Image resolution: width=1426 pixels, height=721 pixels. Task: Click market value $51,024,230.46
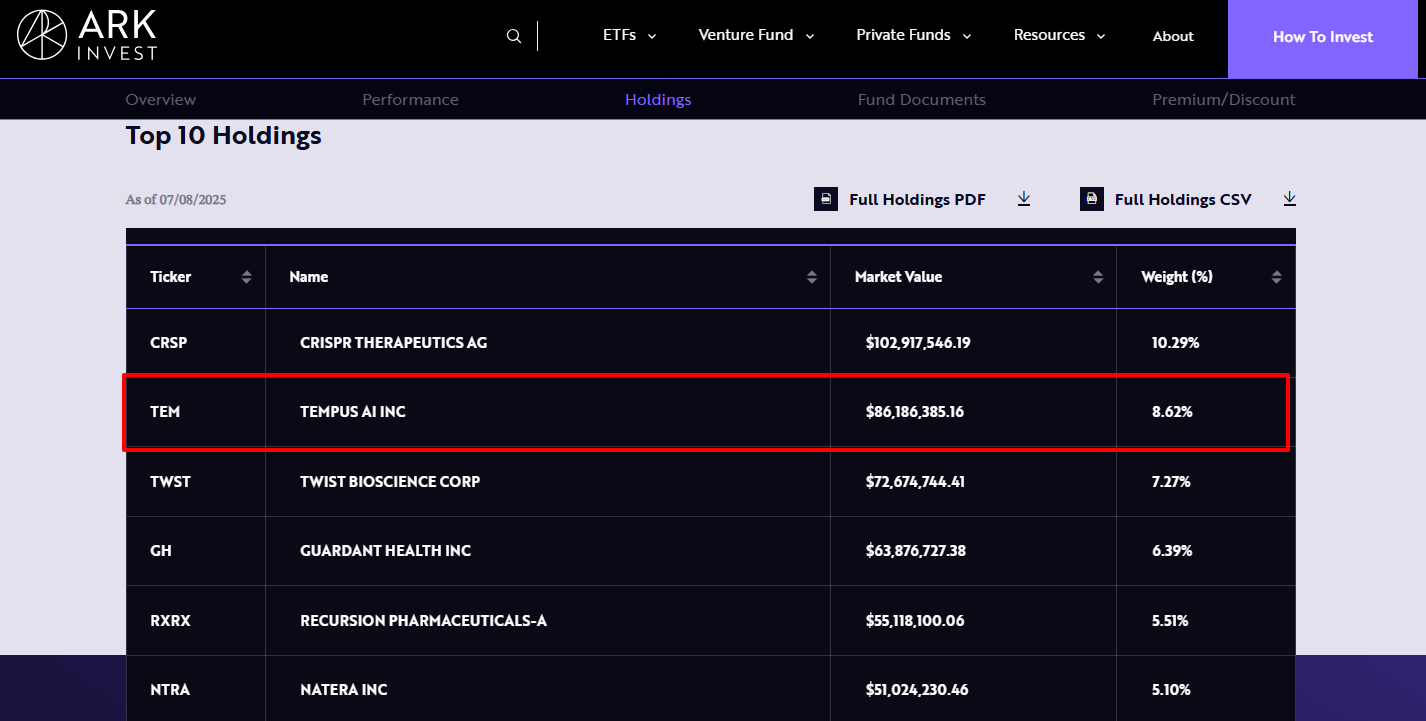pos(917,690)
